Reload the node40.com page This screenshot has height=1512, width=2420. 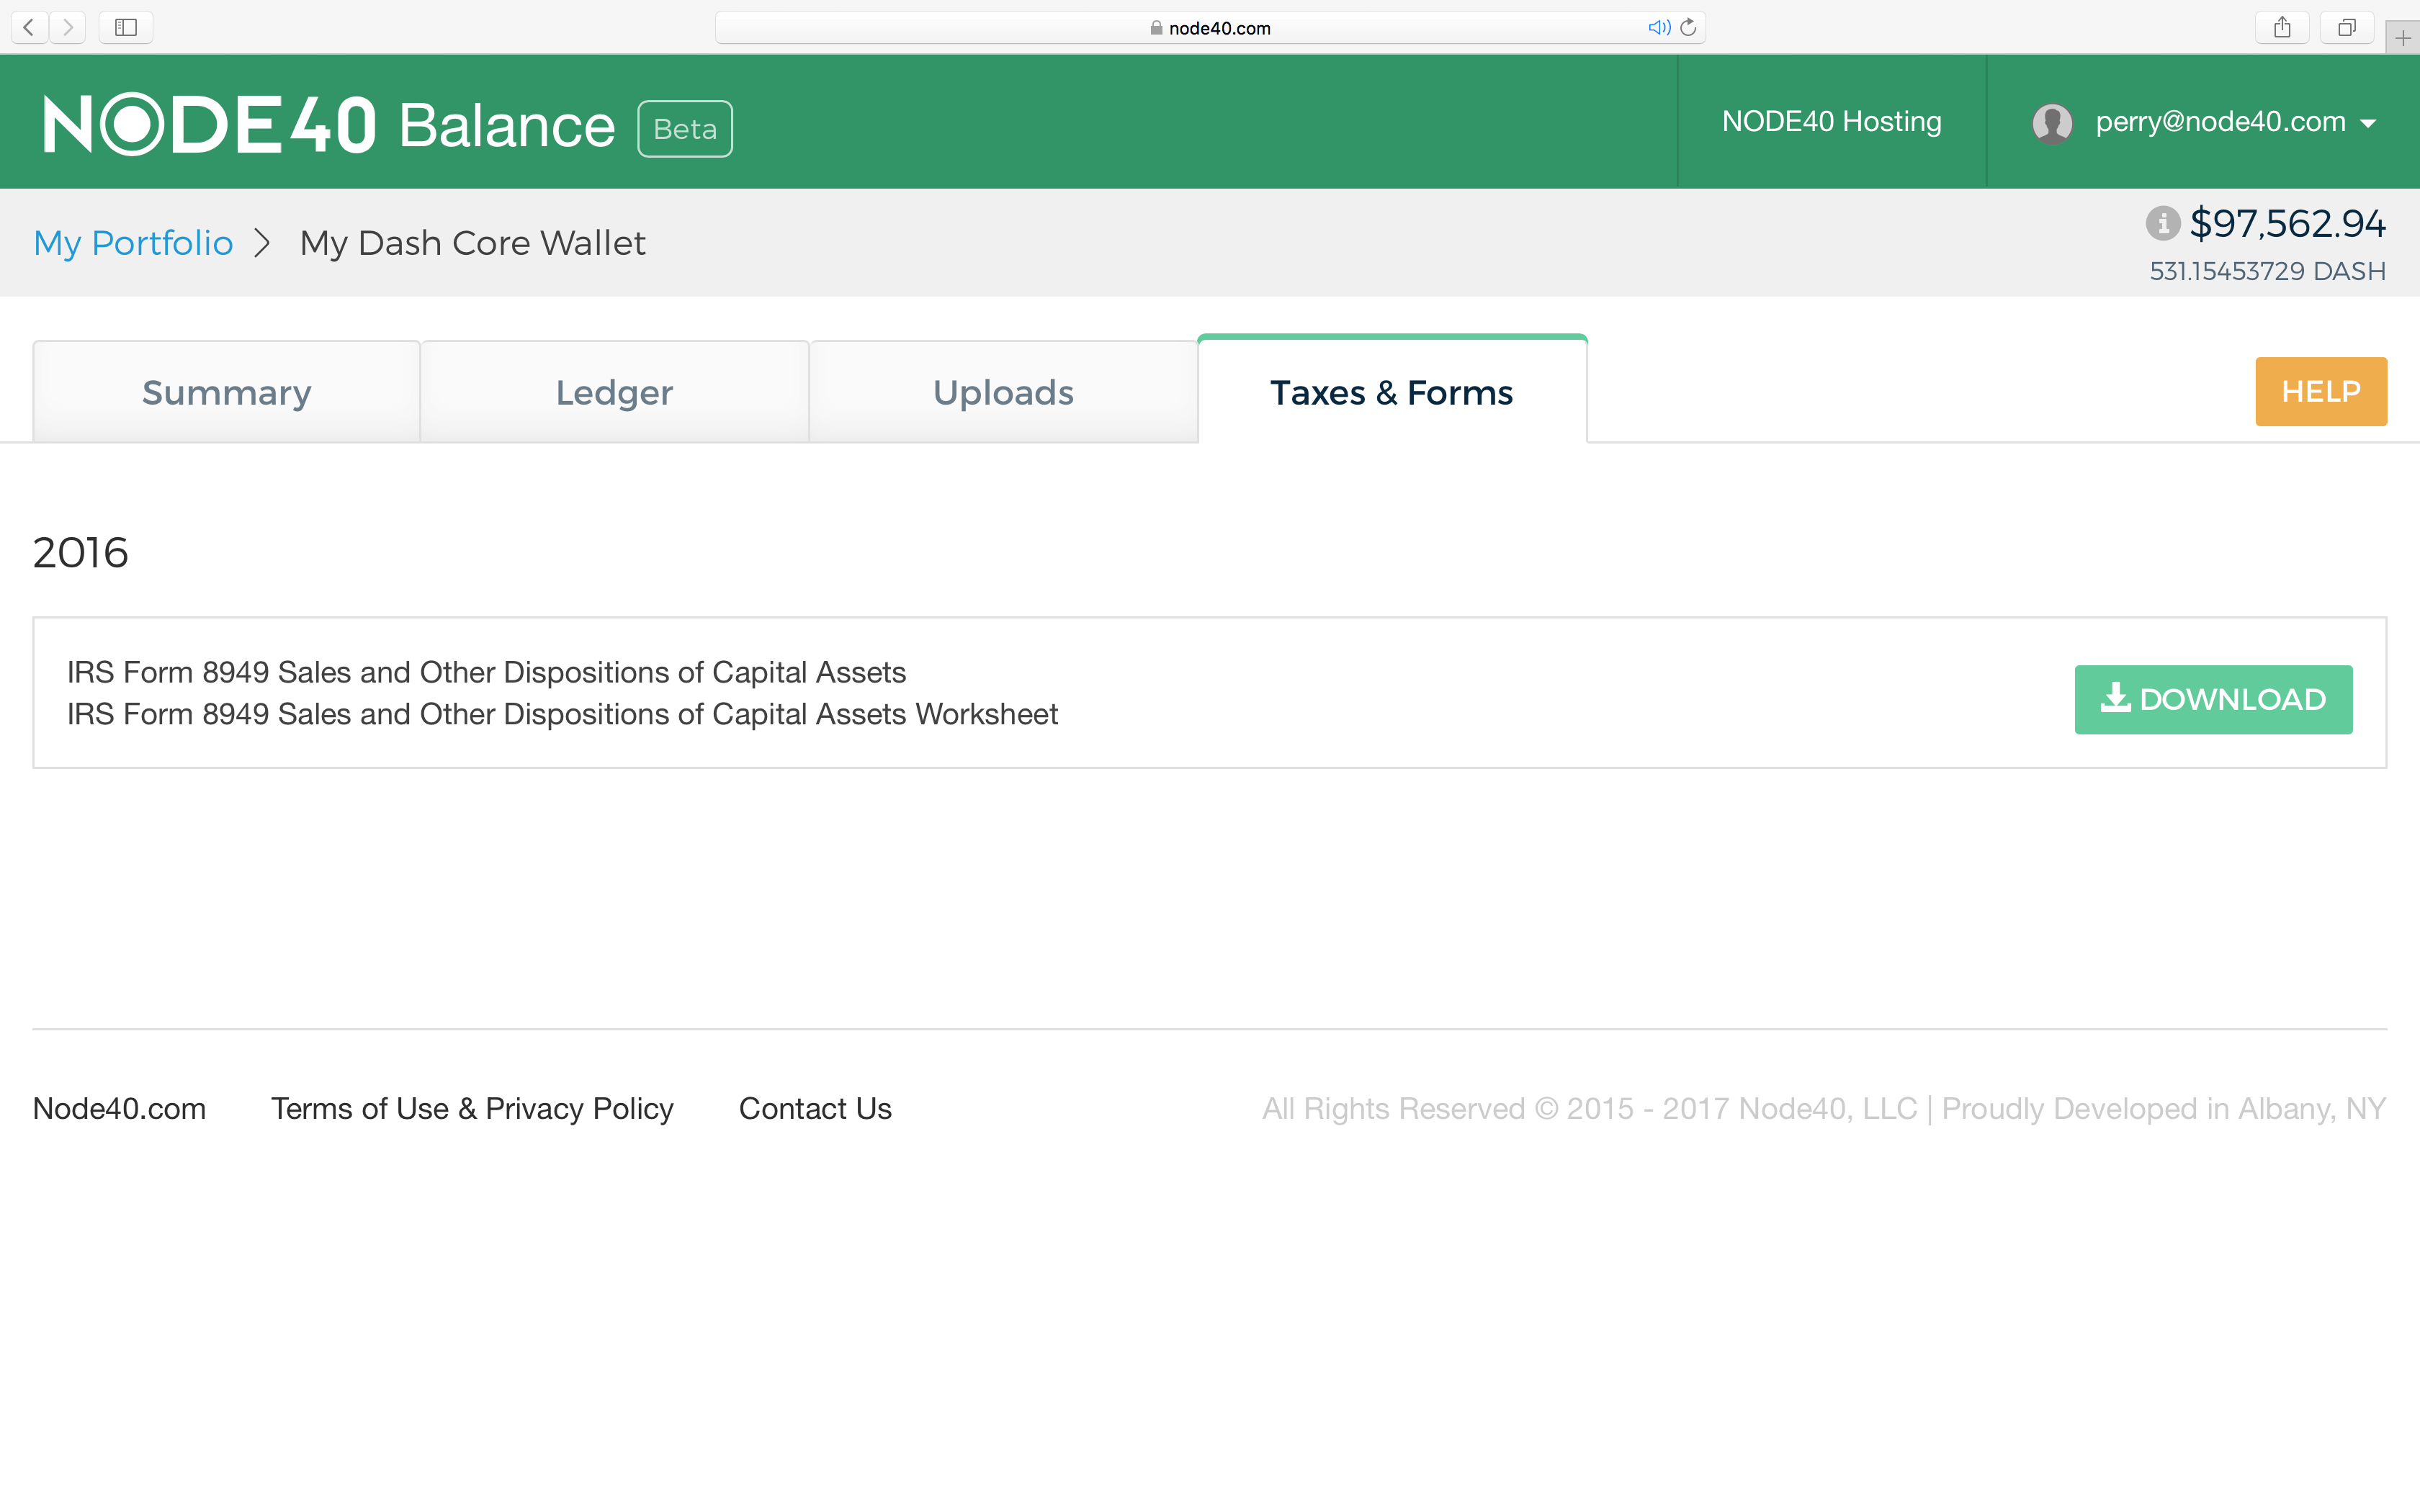tap(1689, 28)
